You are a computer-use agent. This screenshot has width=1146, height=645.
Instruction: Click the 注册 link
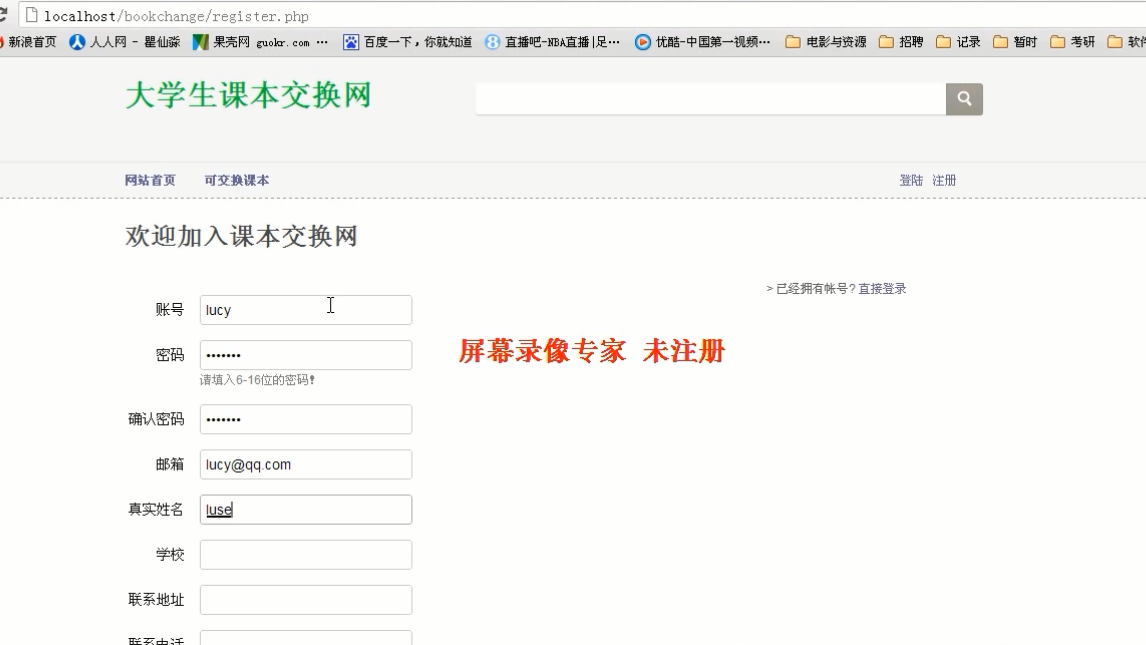click(x=944, y=180)
